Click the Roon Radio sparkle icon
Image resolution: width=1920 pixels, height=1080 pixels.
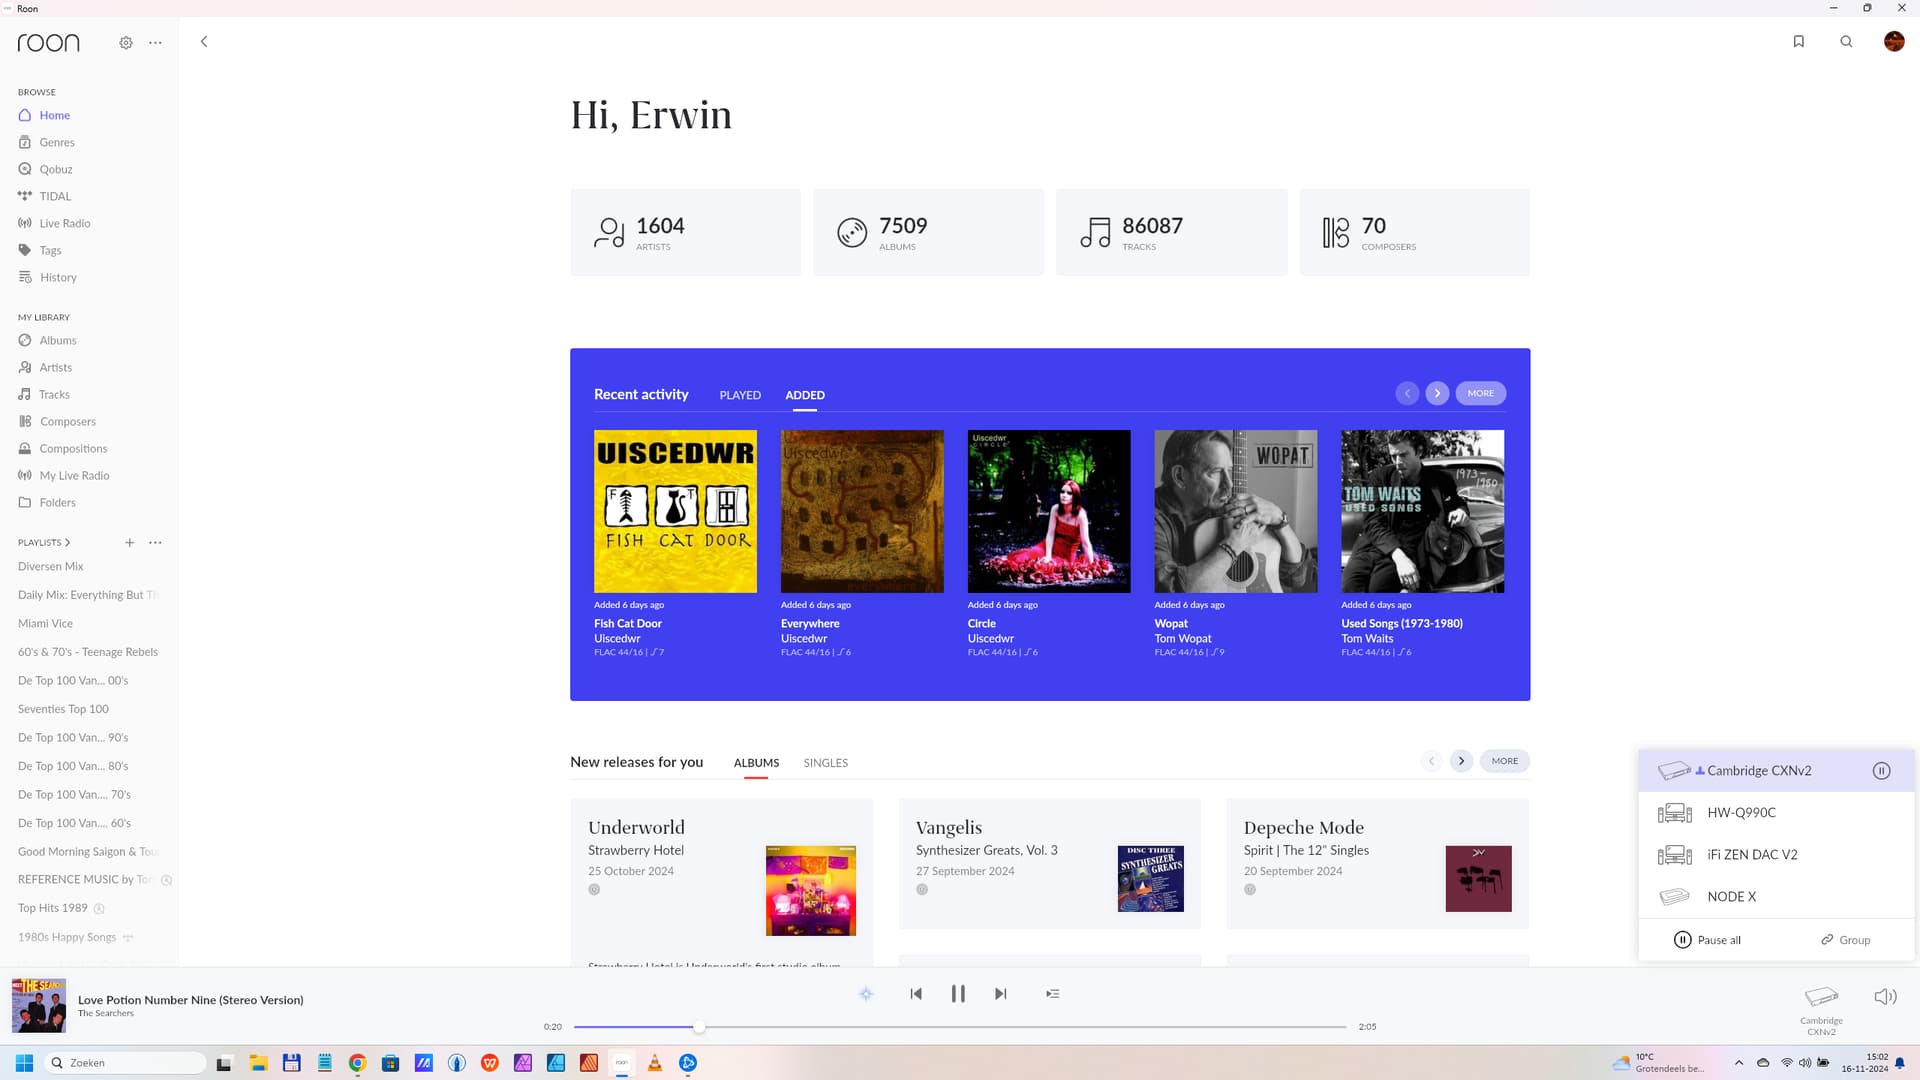click(866, 994)
